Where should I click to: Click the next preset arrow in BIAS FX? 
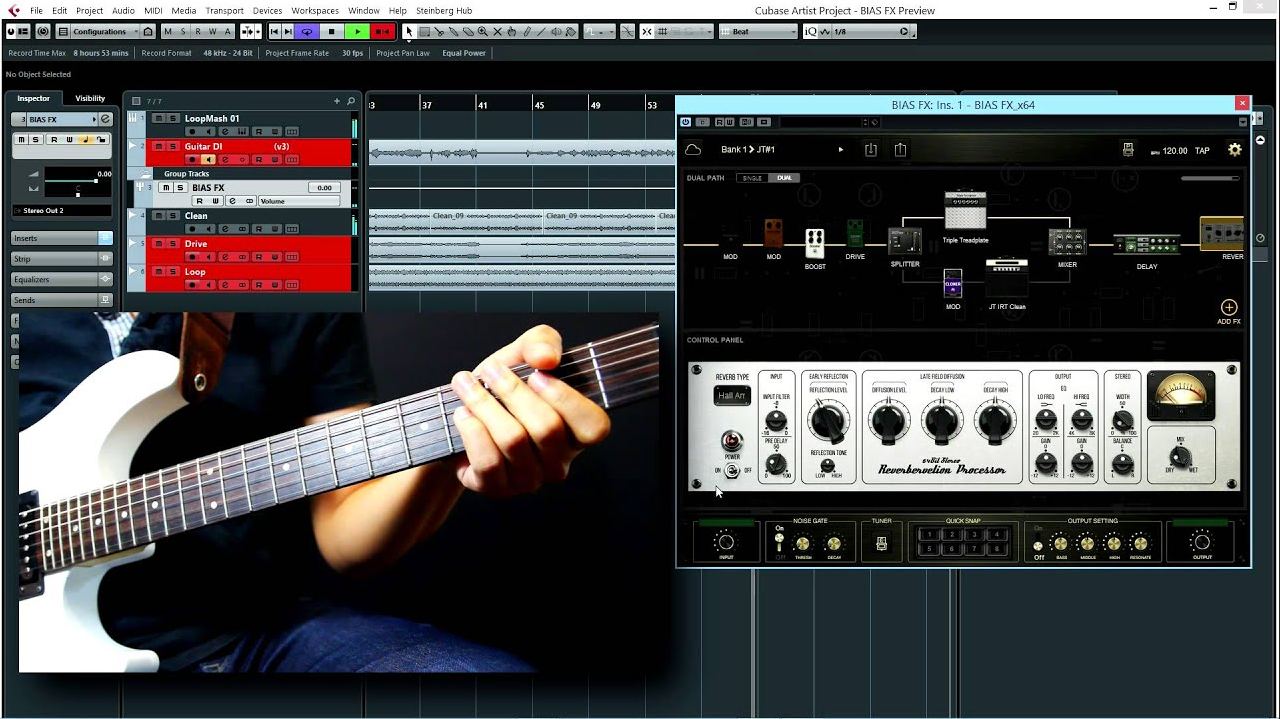(x=841, y=150)
